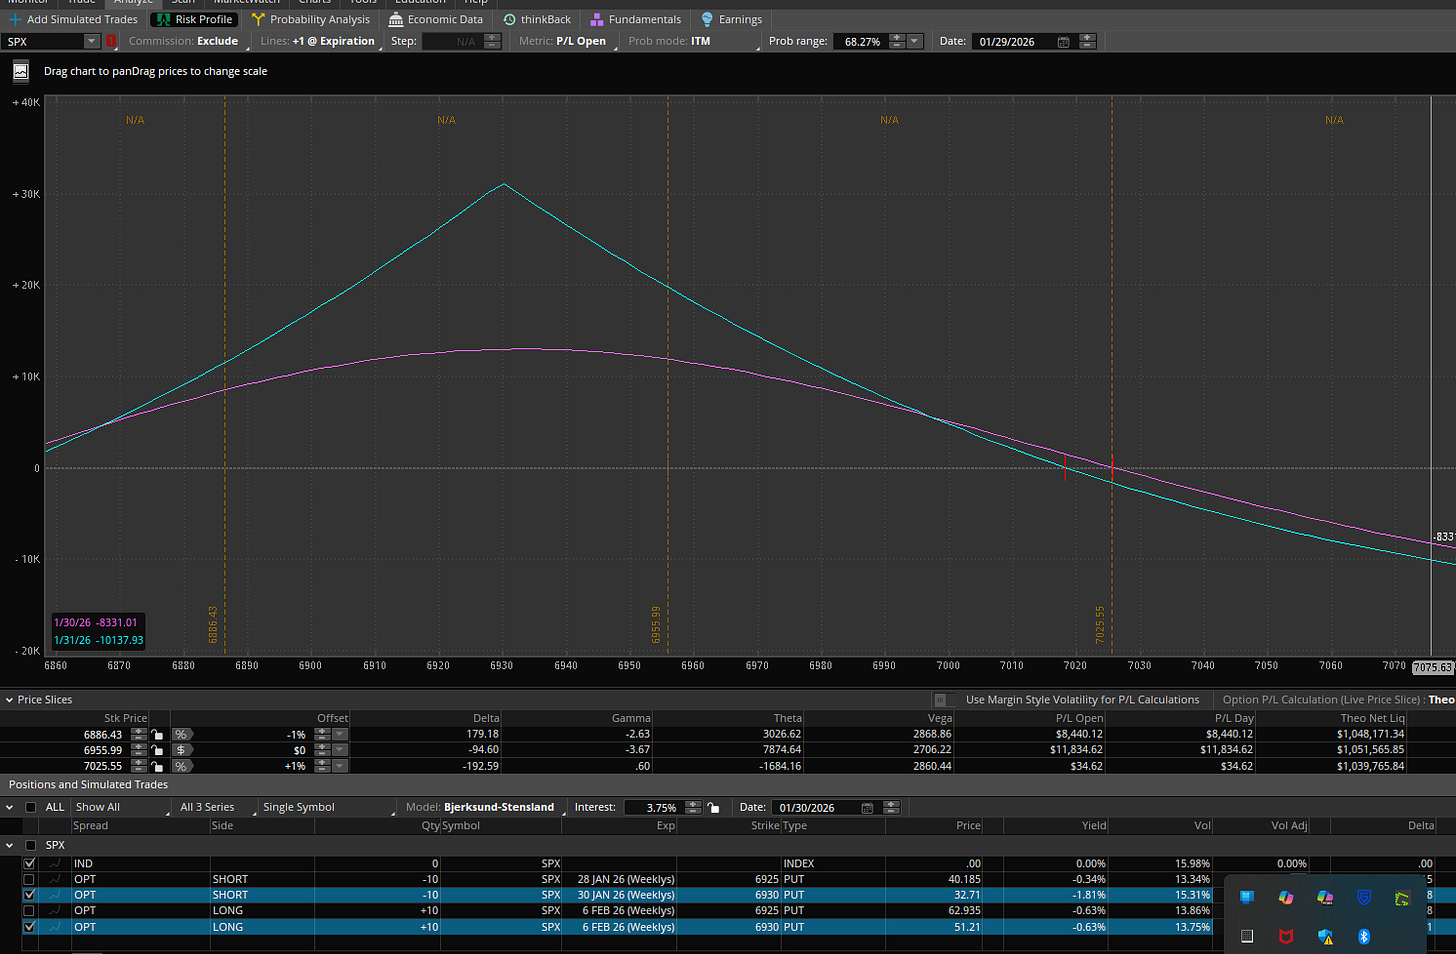1456x954 pixels.
Task: Click the dollar offset icon on the 6955.99 slice
Action: tap(181, 750)
